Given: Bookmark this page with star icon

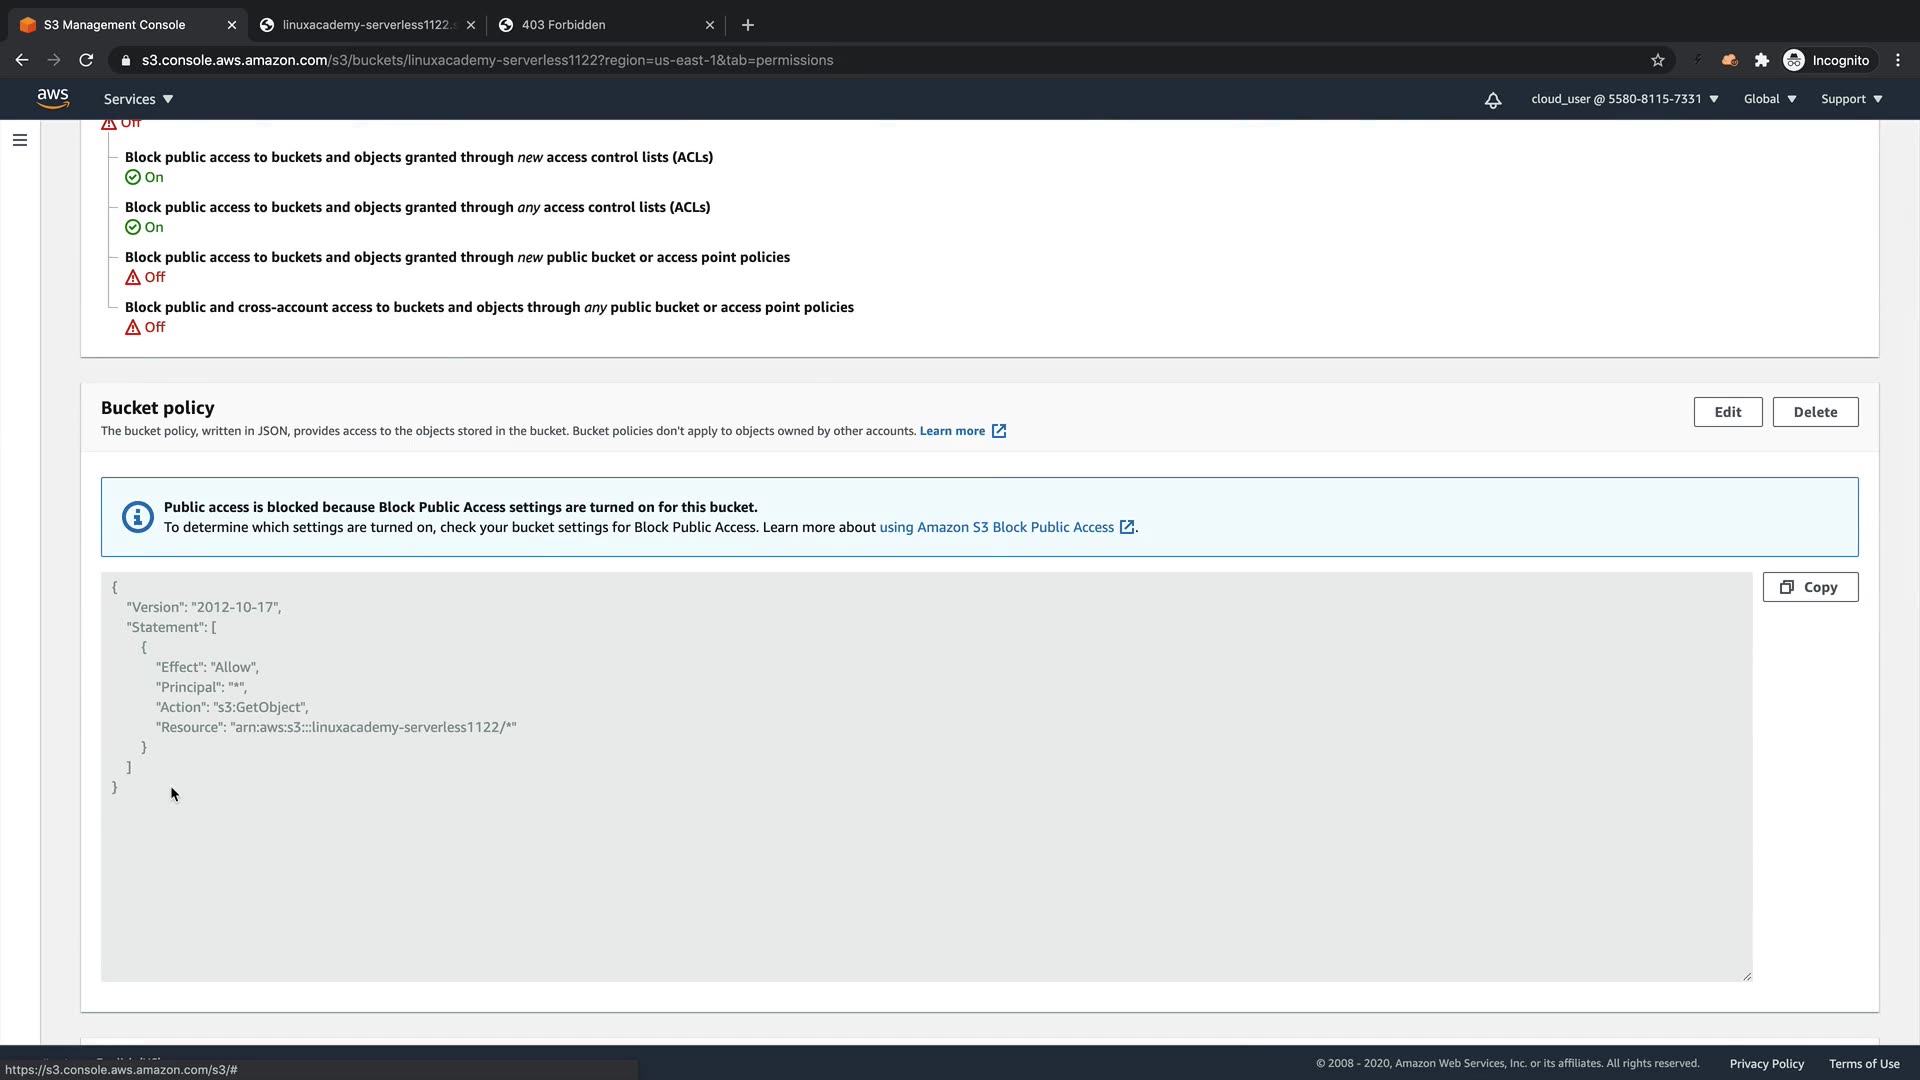Looking at the screenshot, I should [1658, 60].
